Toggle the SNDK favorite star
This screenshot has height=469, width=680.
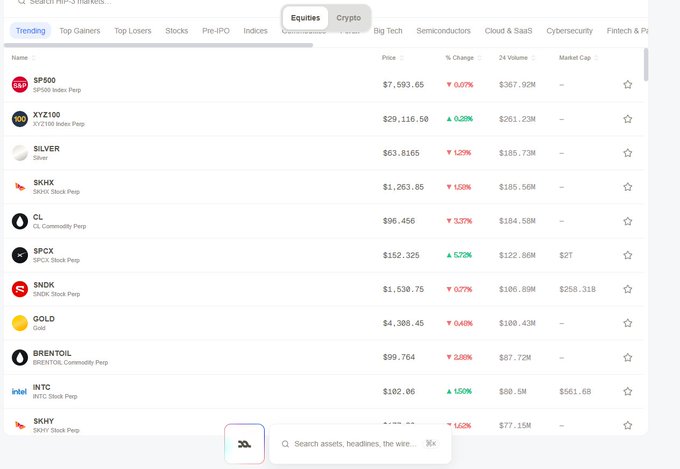pos(627,289)
